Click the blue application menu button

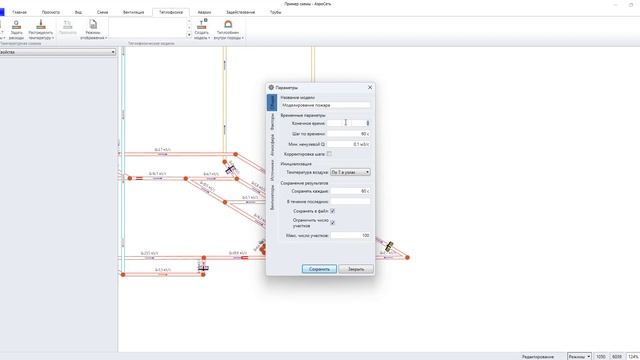coord(2,12)
